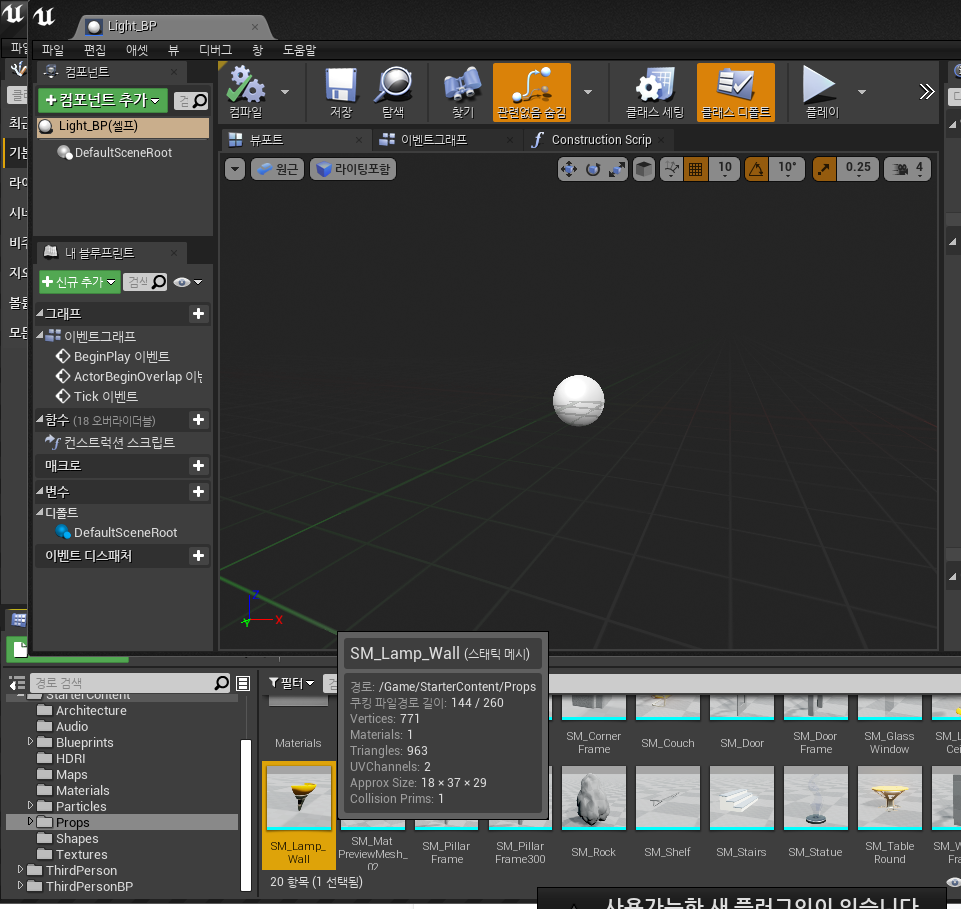Toggle world/local coordinate cube icon
The image size is (961, 909).
coord(644,169)
